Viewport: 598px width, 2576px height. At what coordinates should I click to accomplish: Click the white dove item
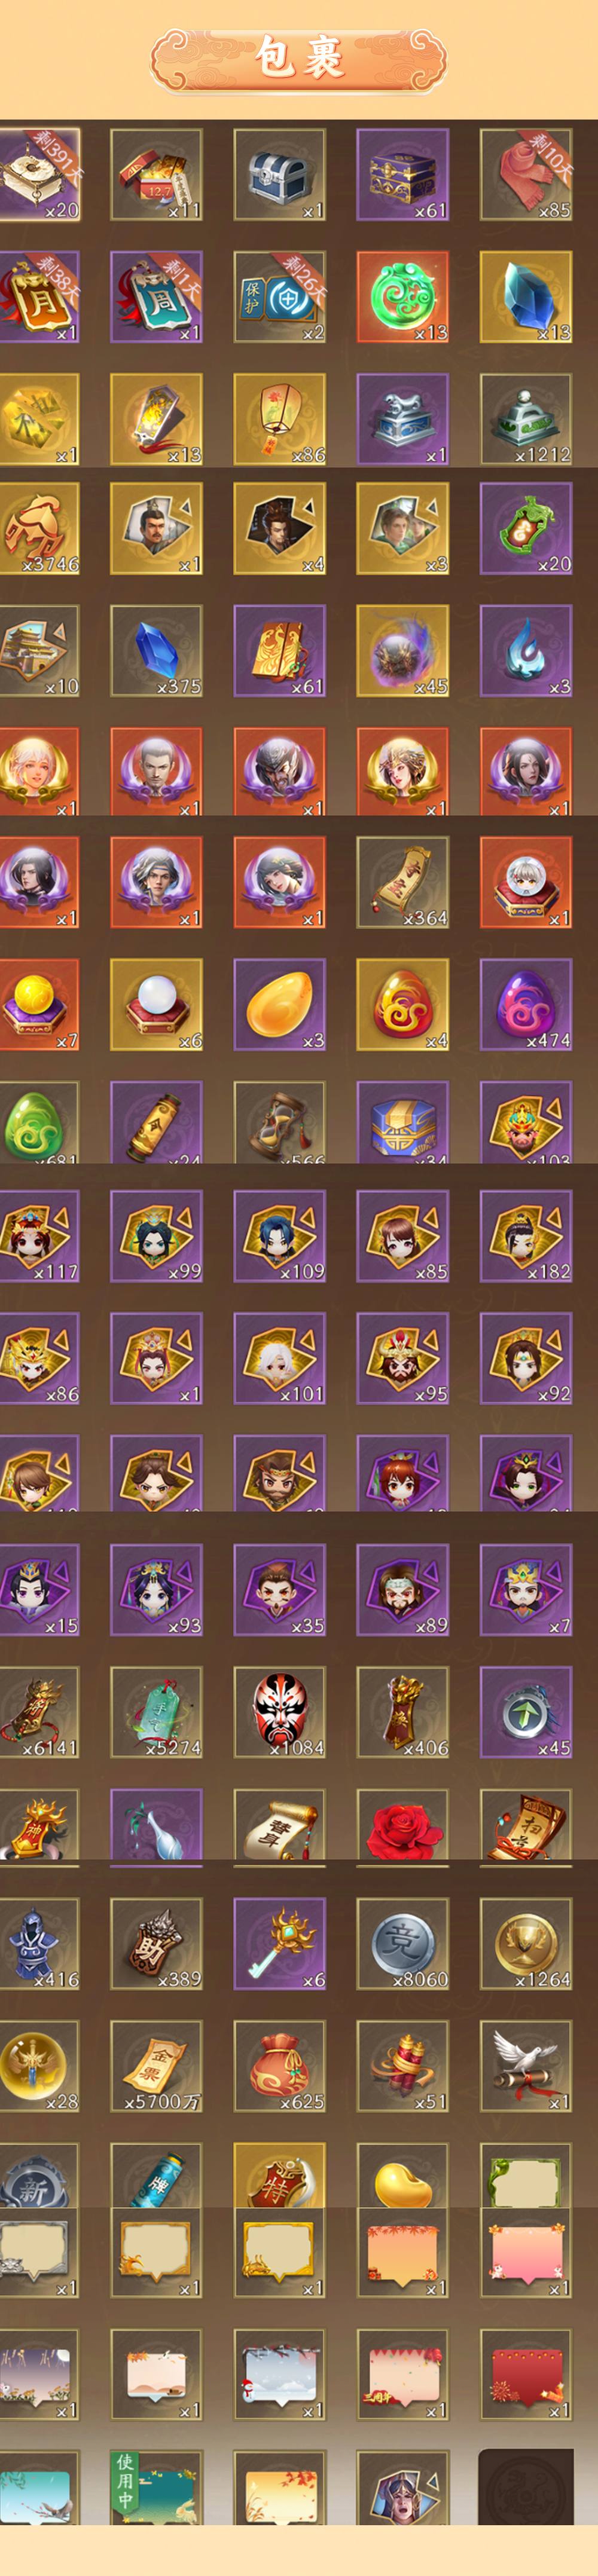526,2066
